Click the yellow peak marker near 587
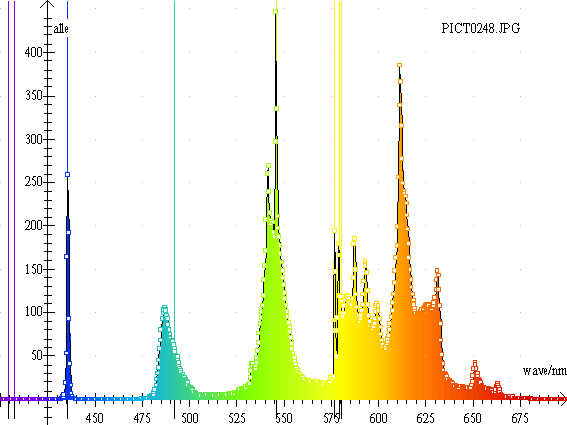The image size is (567, 425). point(354,239)
